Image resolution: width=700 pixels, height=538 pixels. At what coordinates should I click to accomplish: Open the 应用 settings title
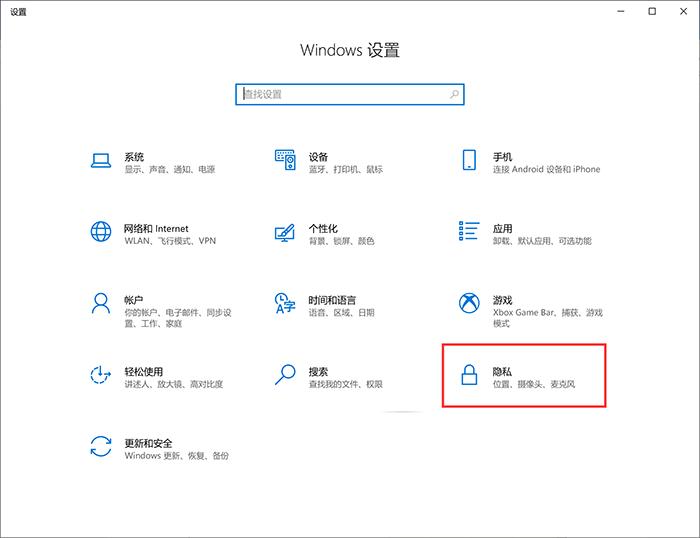(x=503, y=229)
